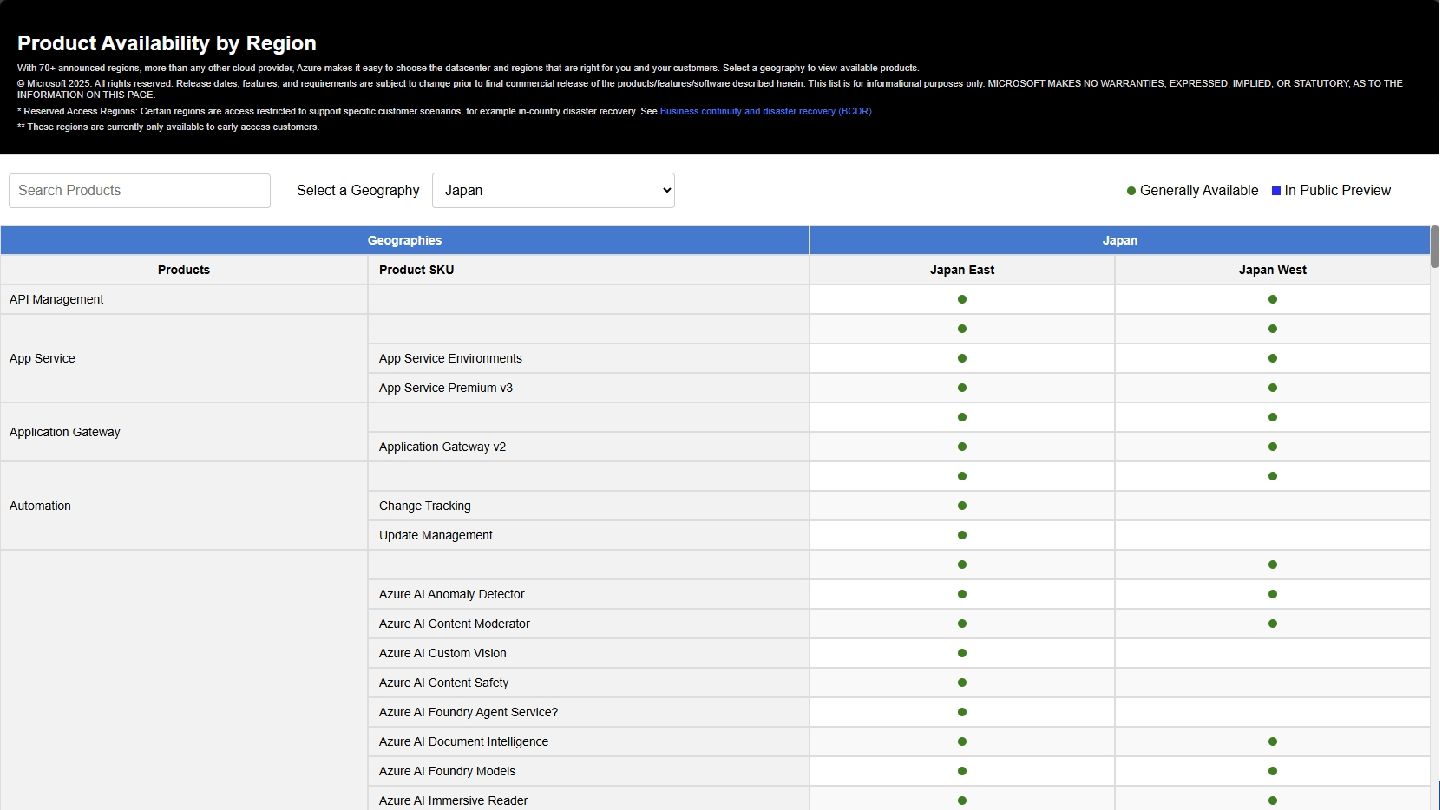1440x810 pixels.
Task: Click the Product Availability by Region heading
Action: 167,43
